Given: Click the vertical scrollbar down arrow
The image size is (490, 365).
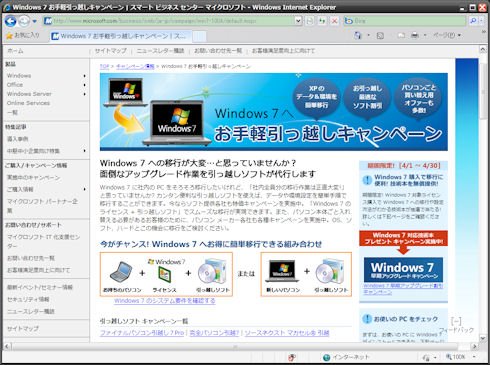Looking at the screenshot, I should coord(483,338).
